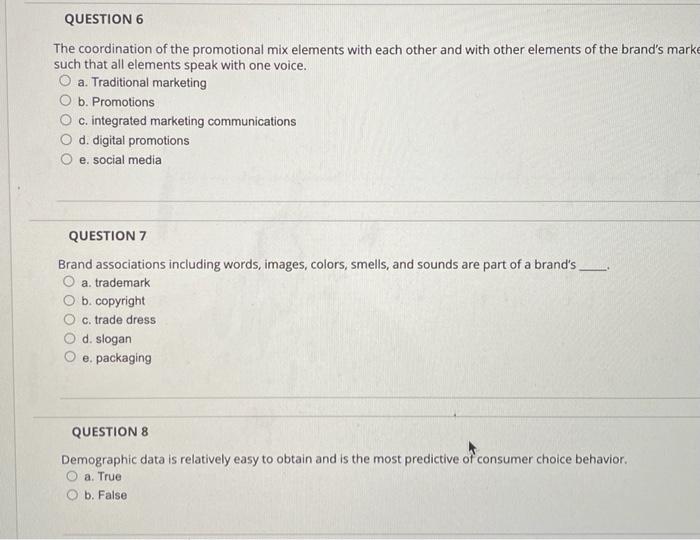Click the Question 7 brand associations prompt
700x540 pixels.
(334, 265)
